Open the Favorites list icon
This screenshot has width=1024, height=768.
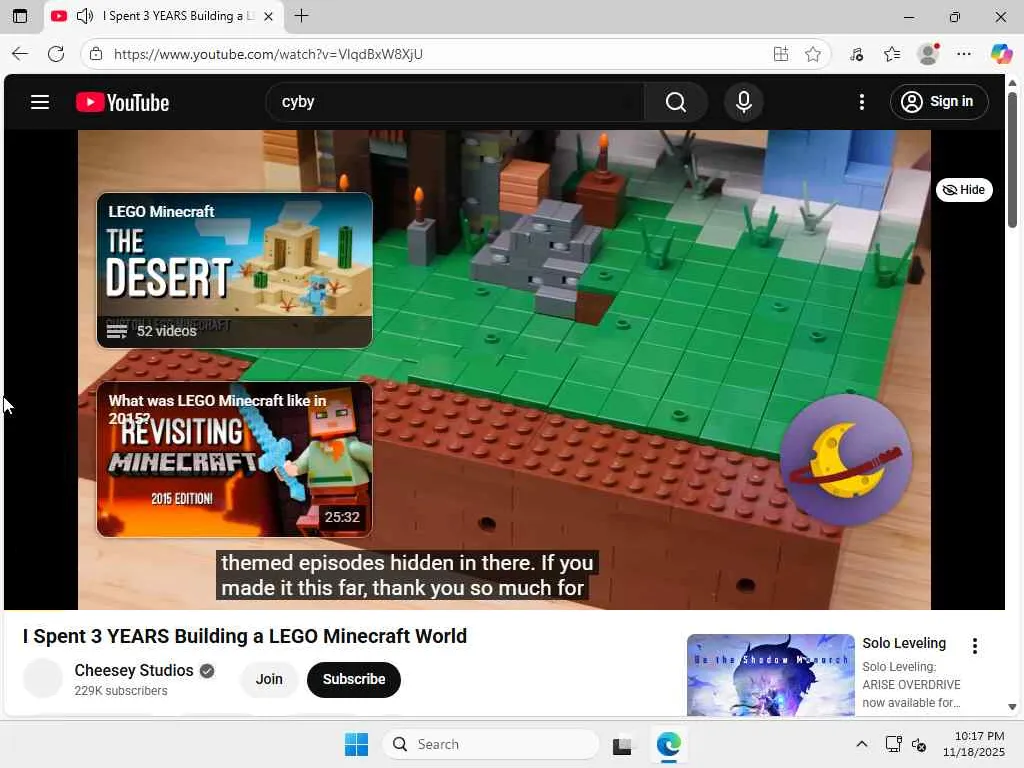tap(892, 54)
